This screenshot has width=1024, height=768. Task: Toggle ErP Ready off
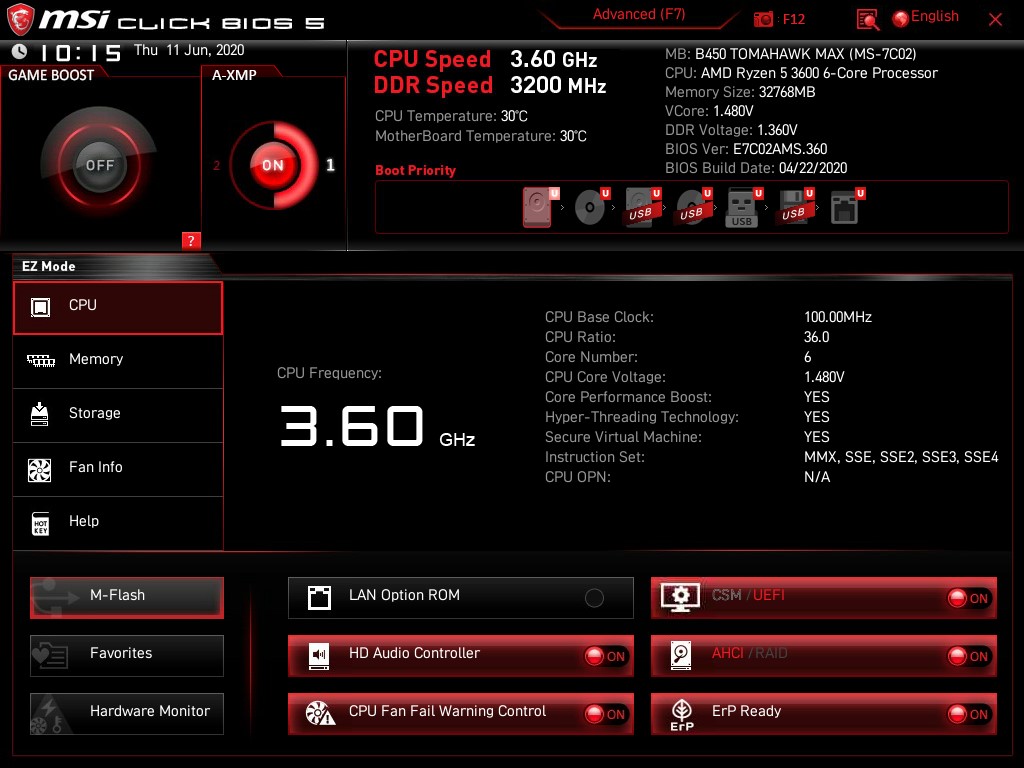(x=969, y=714)
